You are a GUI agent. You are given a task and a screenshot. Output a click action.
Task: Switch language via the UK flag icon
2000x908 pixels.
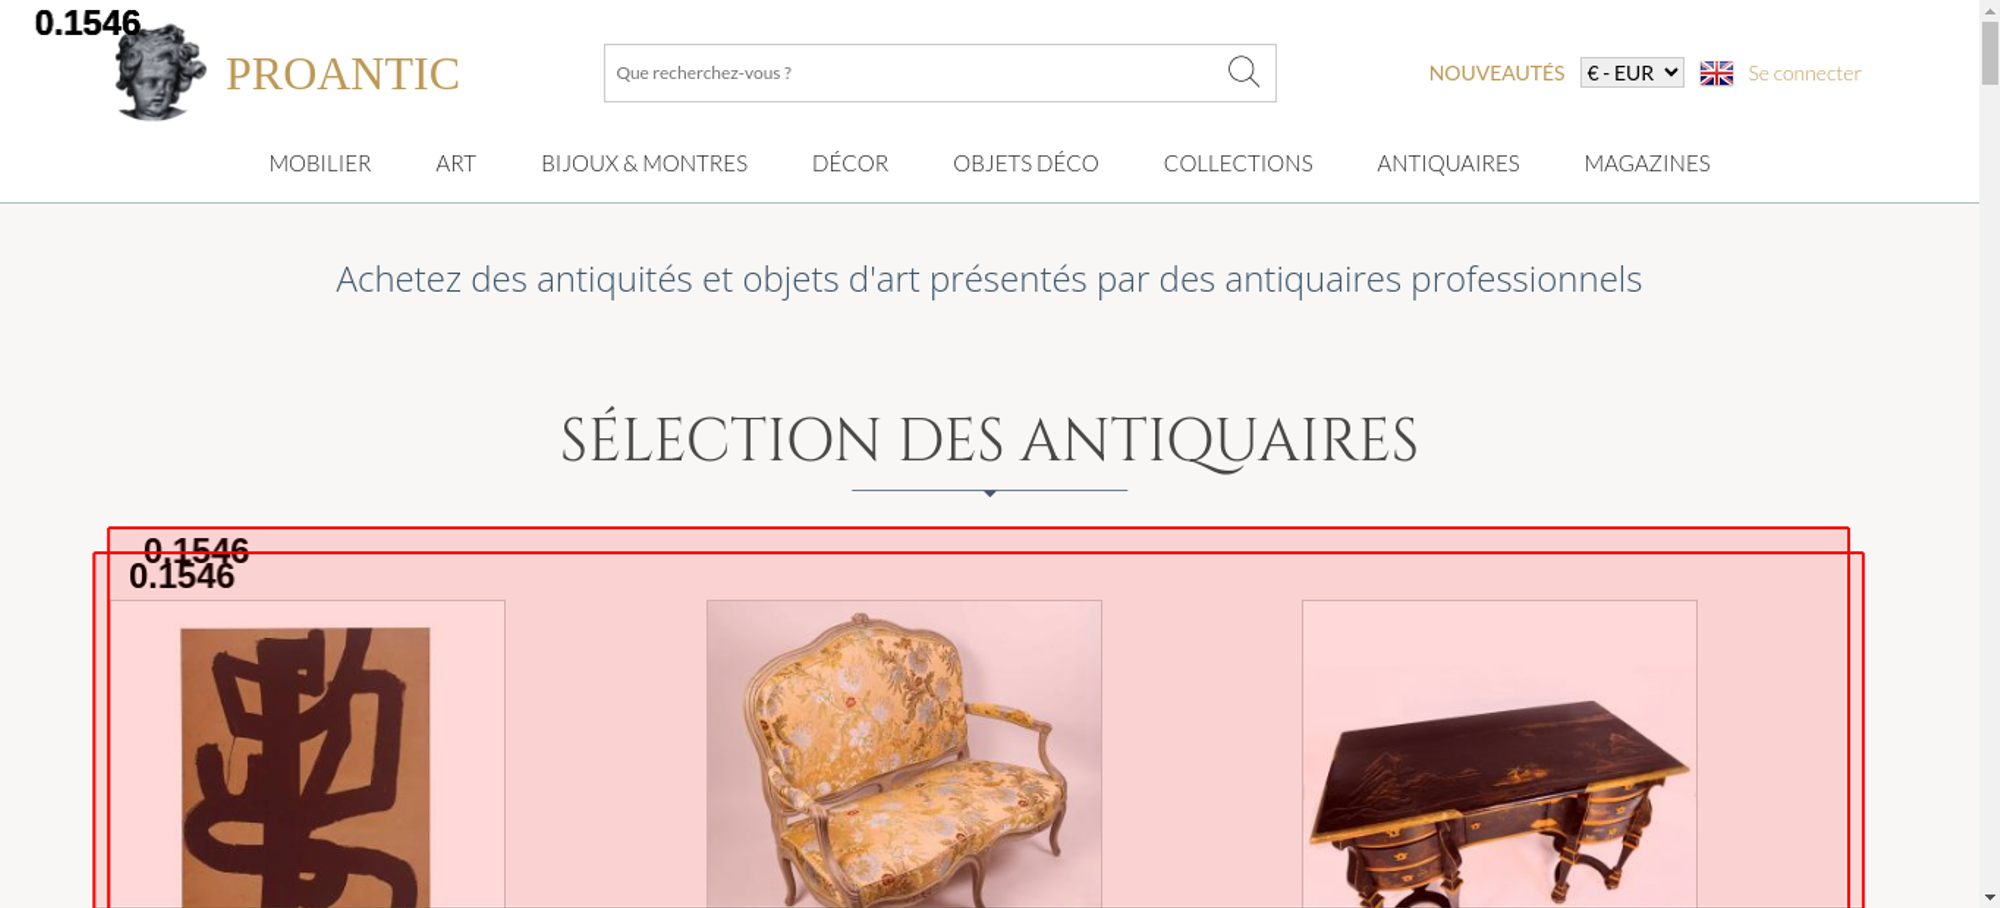click(x=1716, y=73)
